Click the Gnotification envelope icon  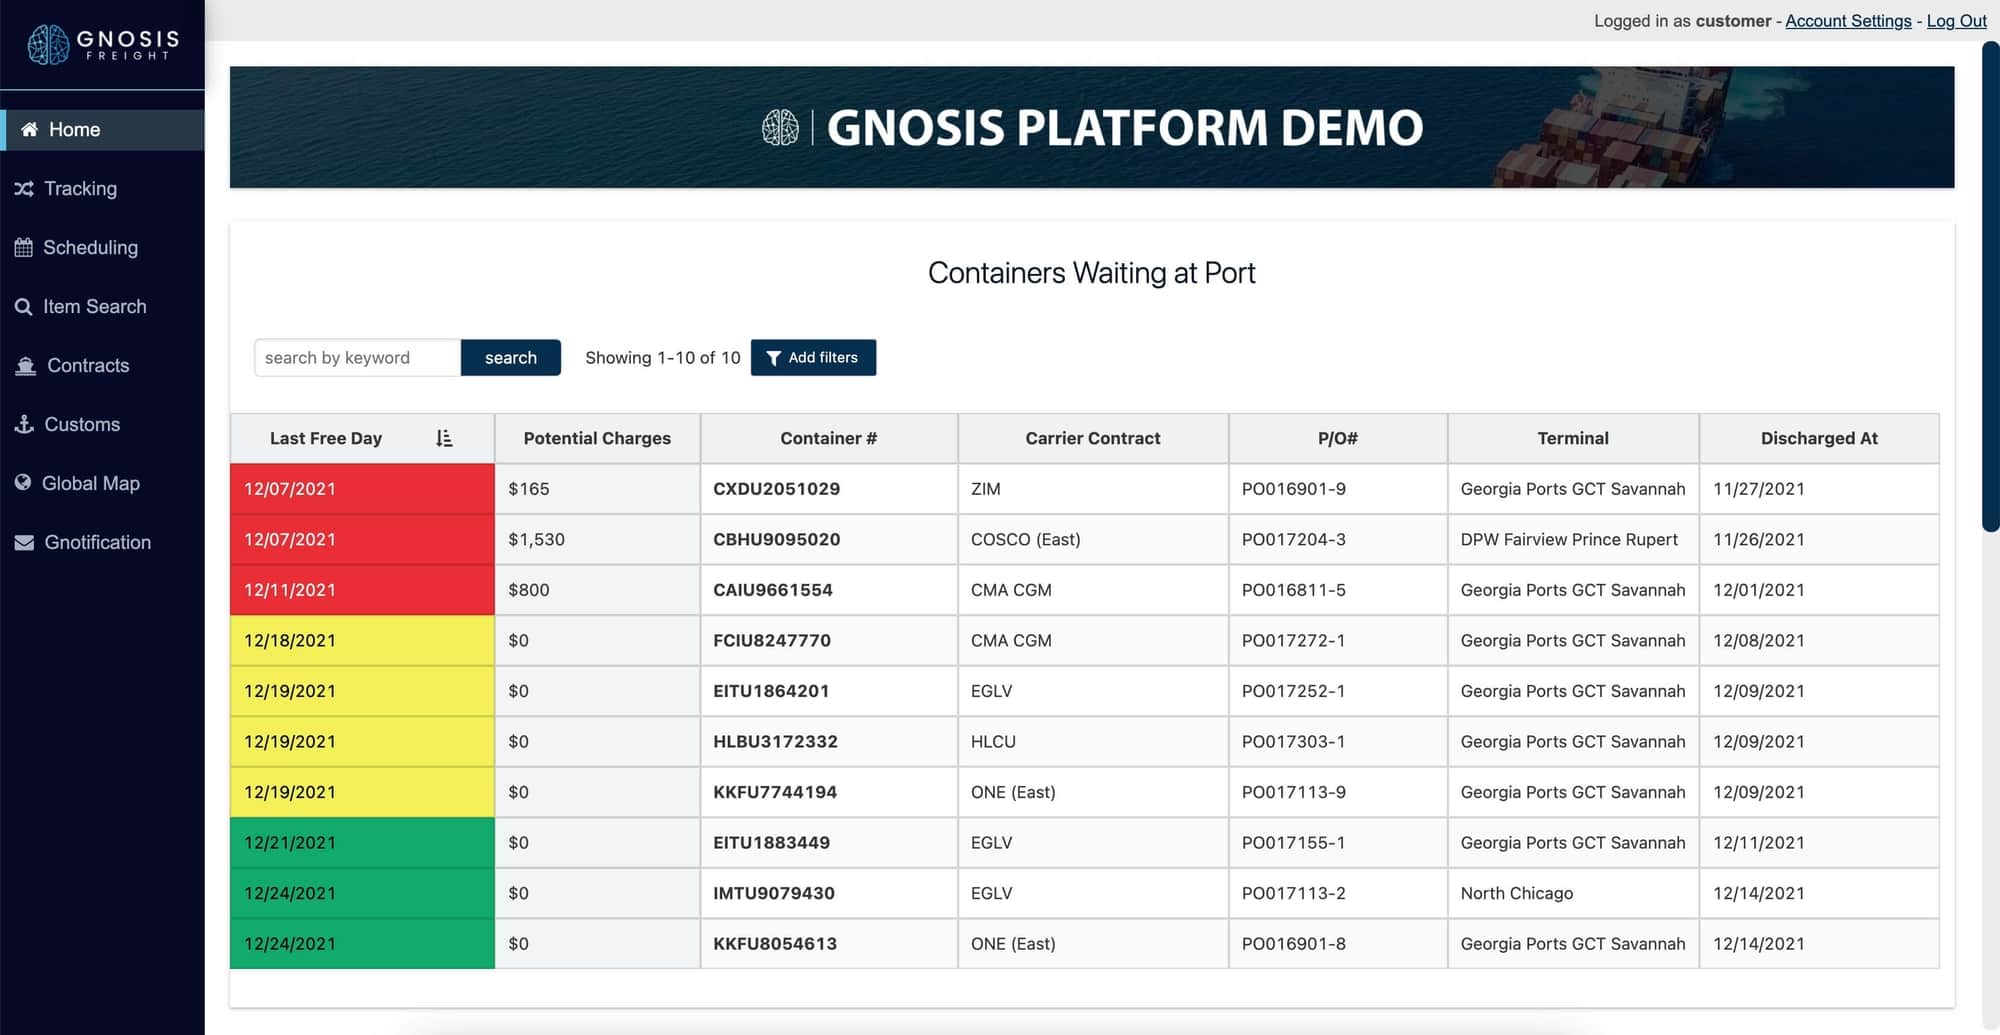24,542
